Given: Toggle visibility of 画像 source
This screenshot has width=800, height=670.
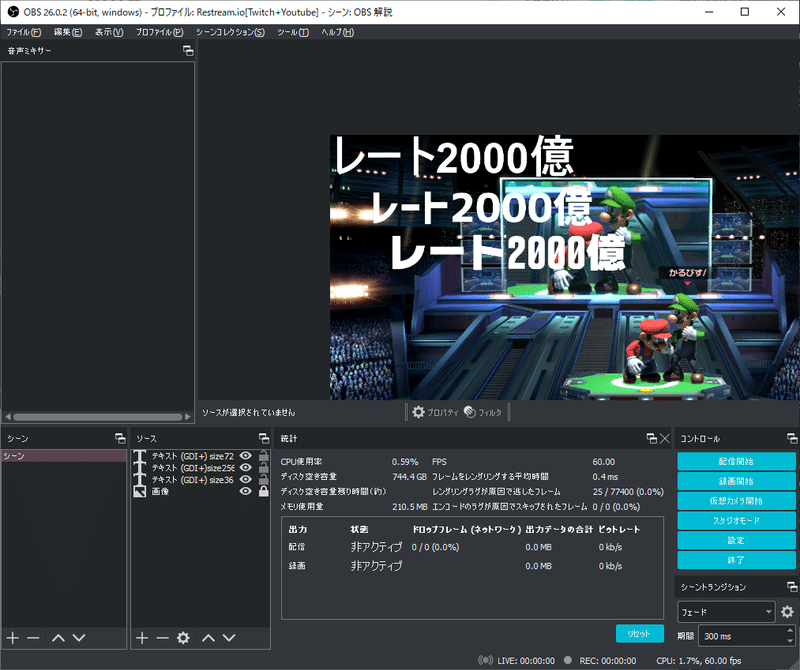Looking at the screenshot, I should (x=246, y=491).
